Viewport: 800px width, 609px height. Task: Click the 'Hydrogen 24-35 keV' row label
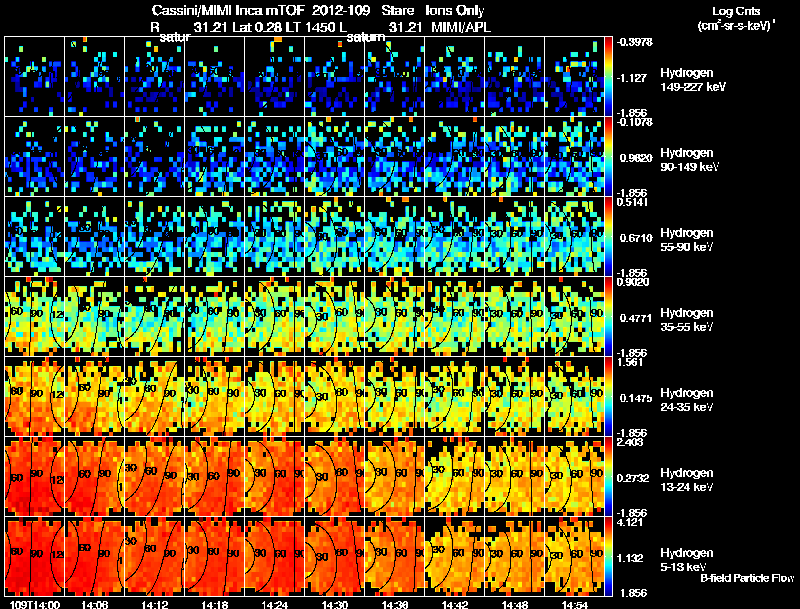tap(686, 399)
